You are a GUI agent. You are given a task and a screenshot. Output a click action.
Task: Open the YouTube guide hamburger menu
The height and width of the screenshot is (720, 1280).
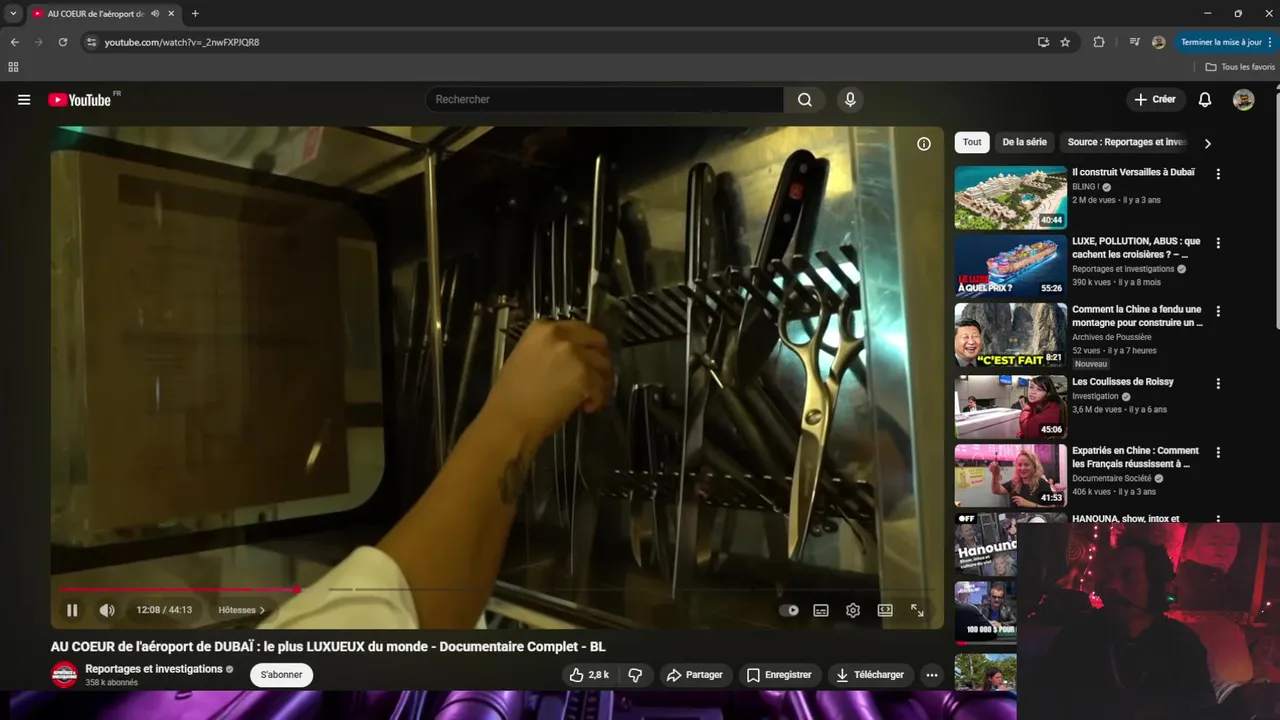pos(24,100)
